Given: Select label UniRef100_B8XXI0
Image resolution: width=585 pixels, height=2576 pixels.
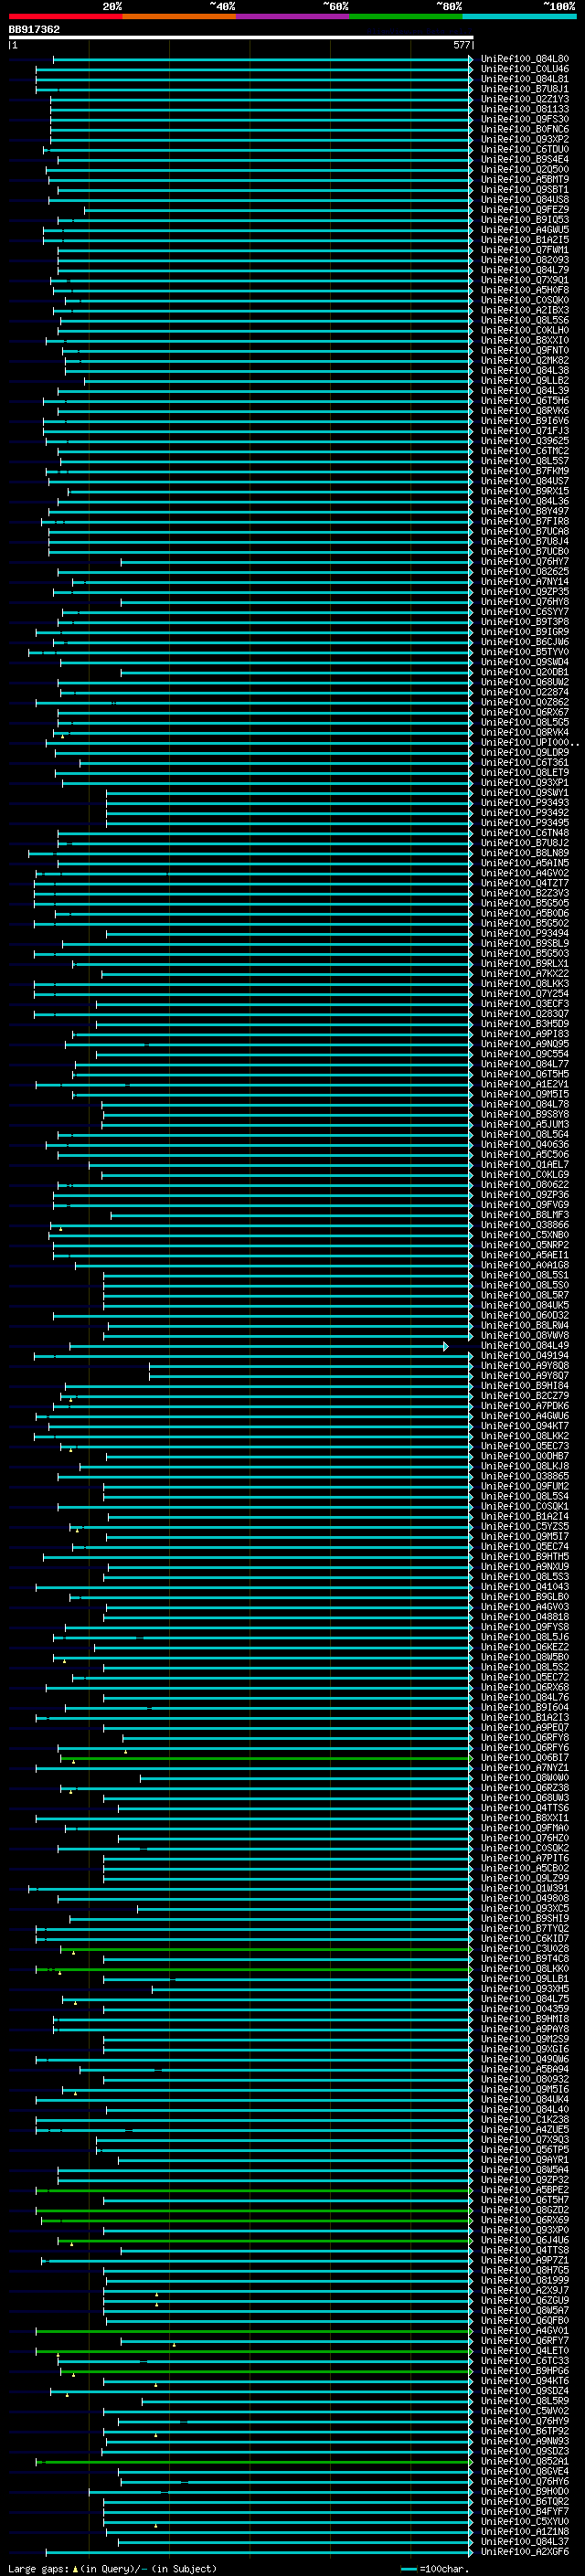Looking at the screenshot, I should click(x=525, y=340).
